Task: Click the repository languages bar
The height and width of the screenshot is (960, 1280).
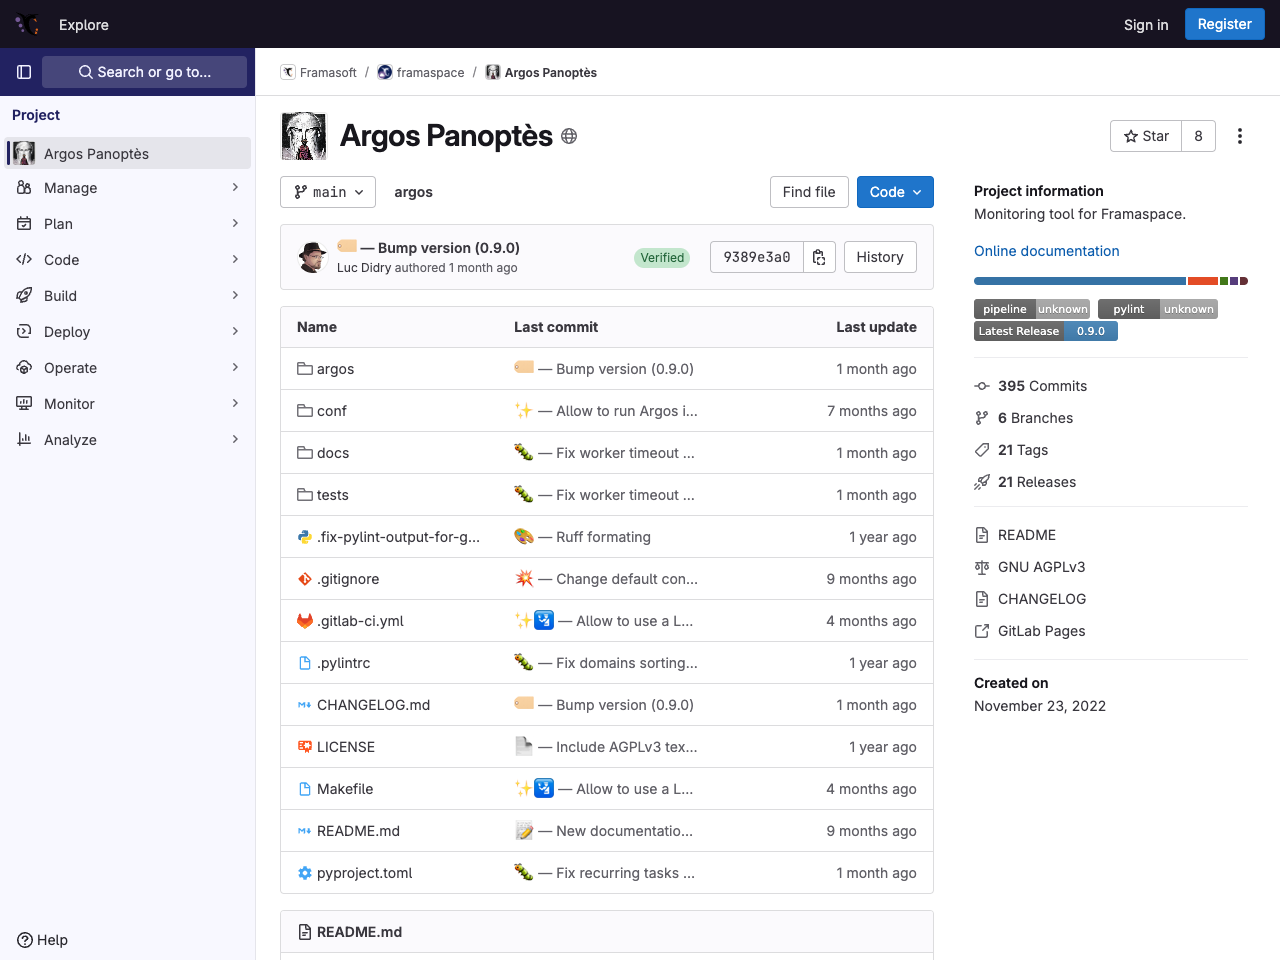Action: point(1111,281)
